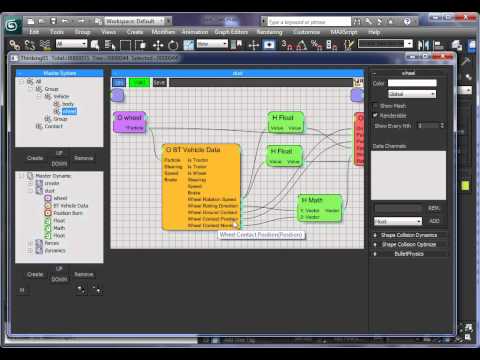The height and width of the screenshot is (360, 480).
Task: Click the Redo arrow in title bar
Action: click(81, 21)
